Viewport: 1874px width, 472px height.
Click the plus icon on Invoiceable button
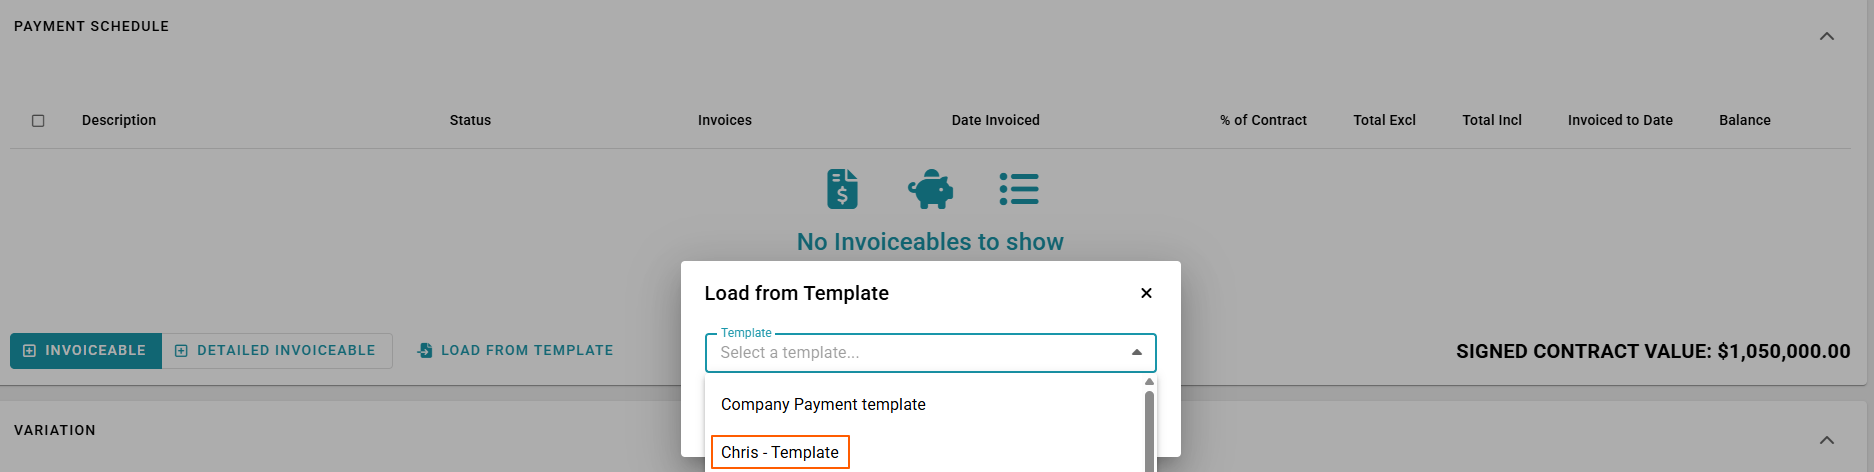click(x=29, y=351)
